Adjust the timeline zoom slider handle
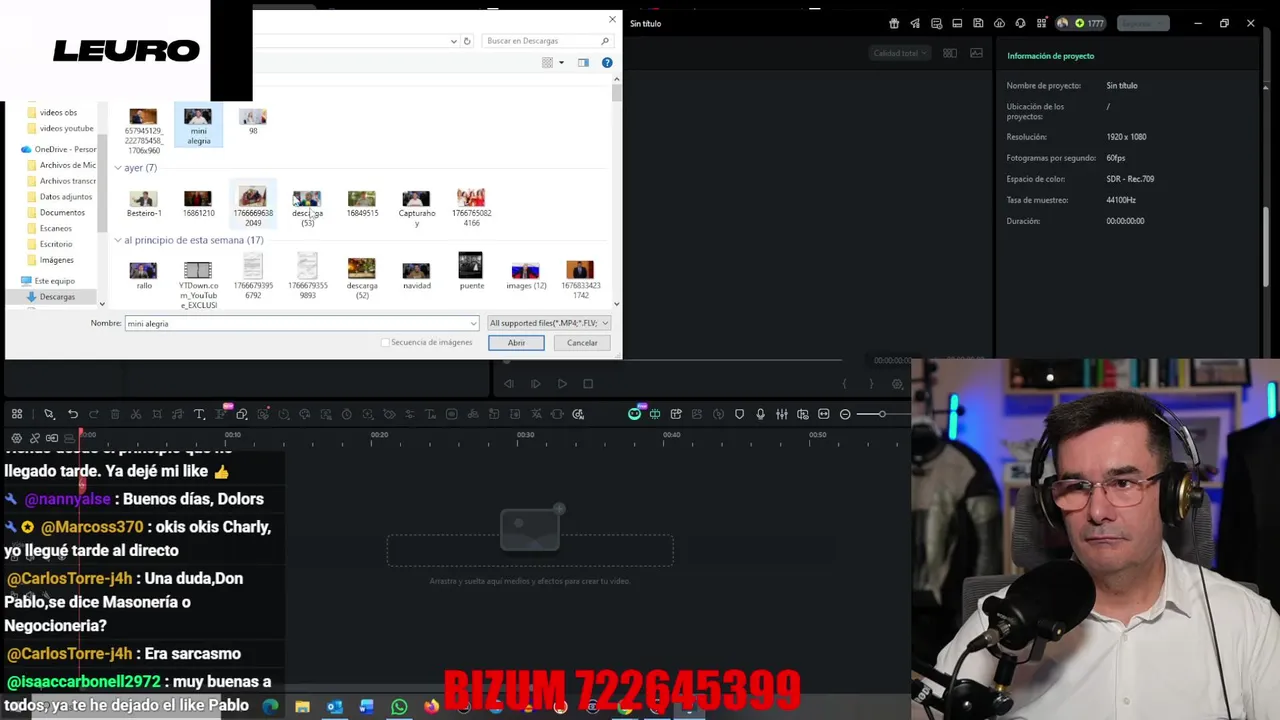 [882, 414]
